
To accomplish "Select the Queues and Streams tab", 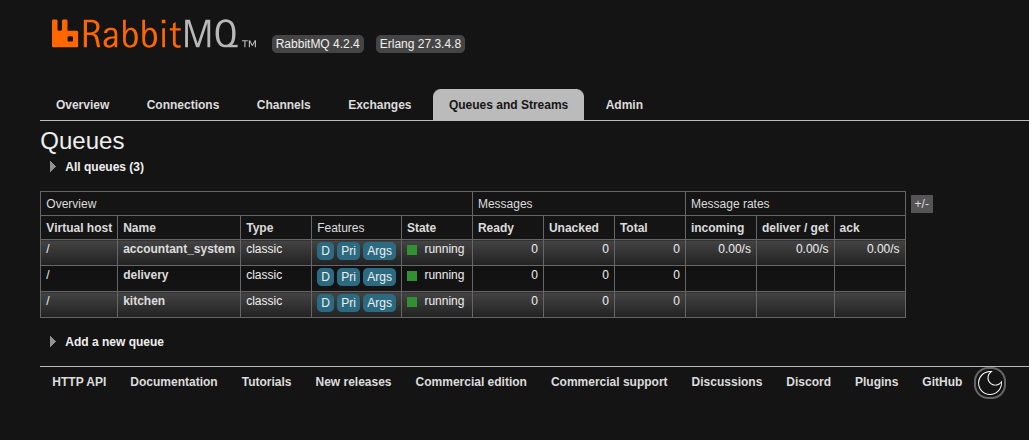I will [x=509, y=105].
